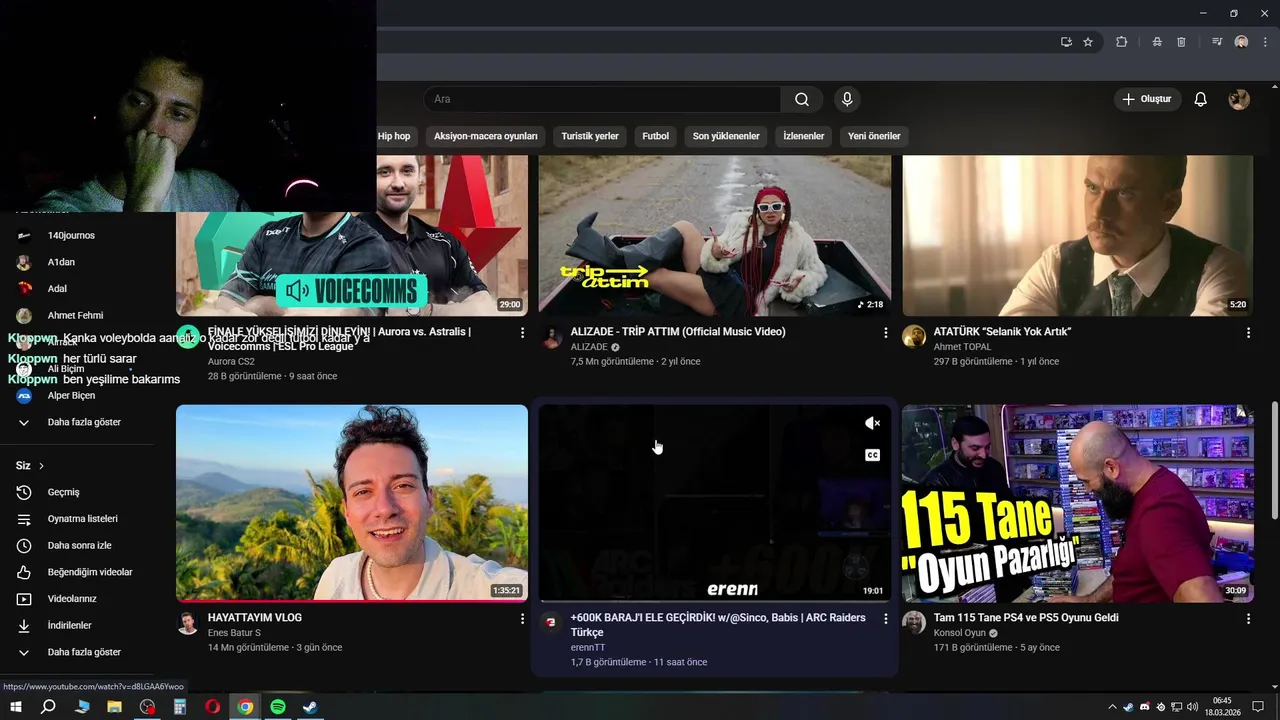Expand Daha fazla göster under subscriptions
This screenshot has width=1280, height=720.
pos(84,422)
